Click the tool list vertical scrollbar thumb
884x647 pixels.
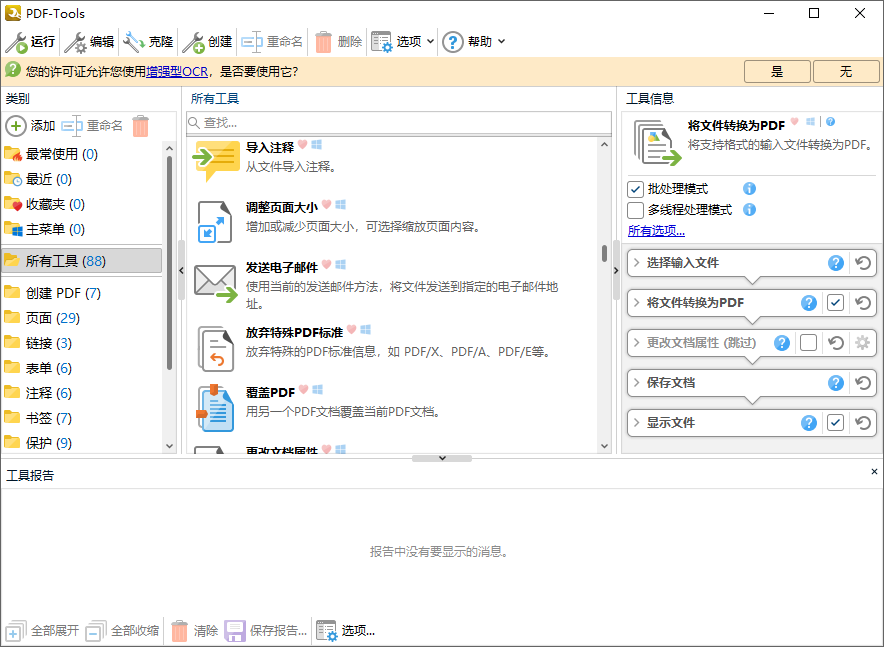604,254
